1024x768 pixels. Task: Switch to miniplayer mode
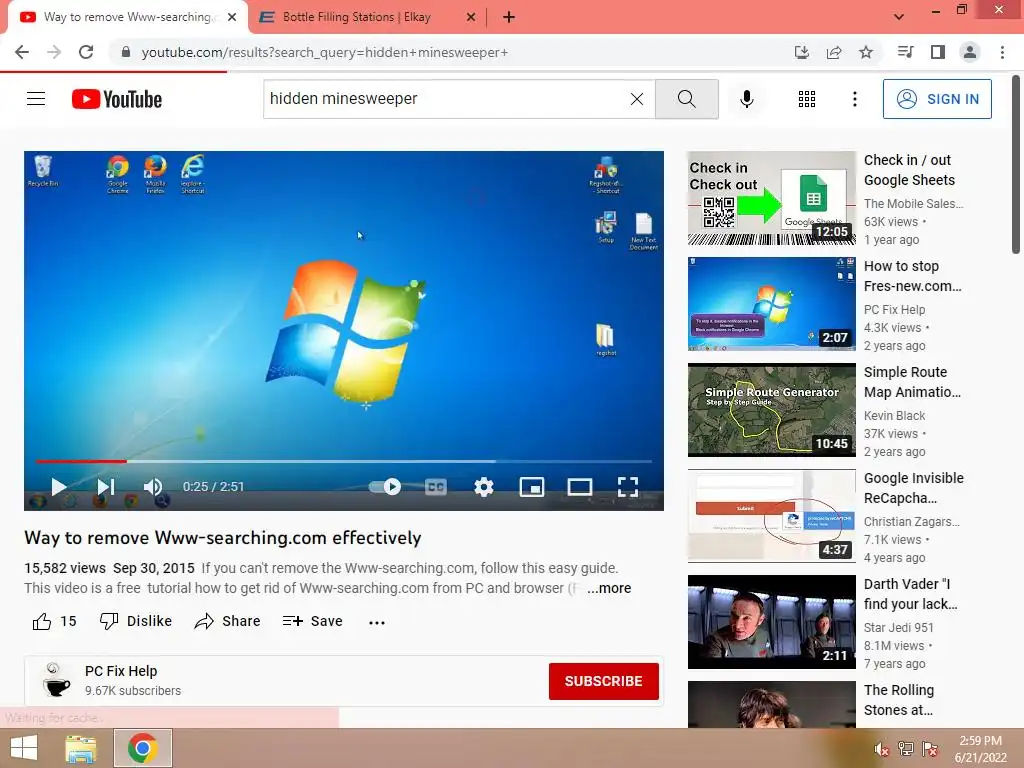532,487
